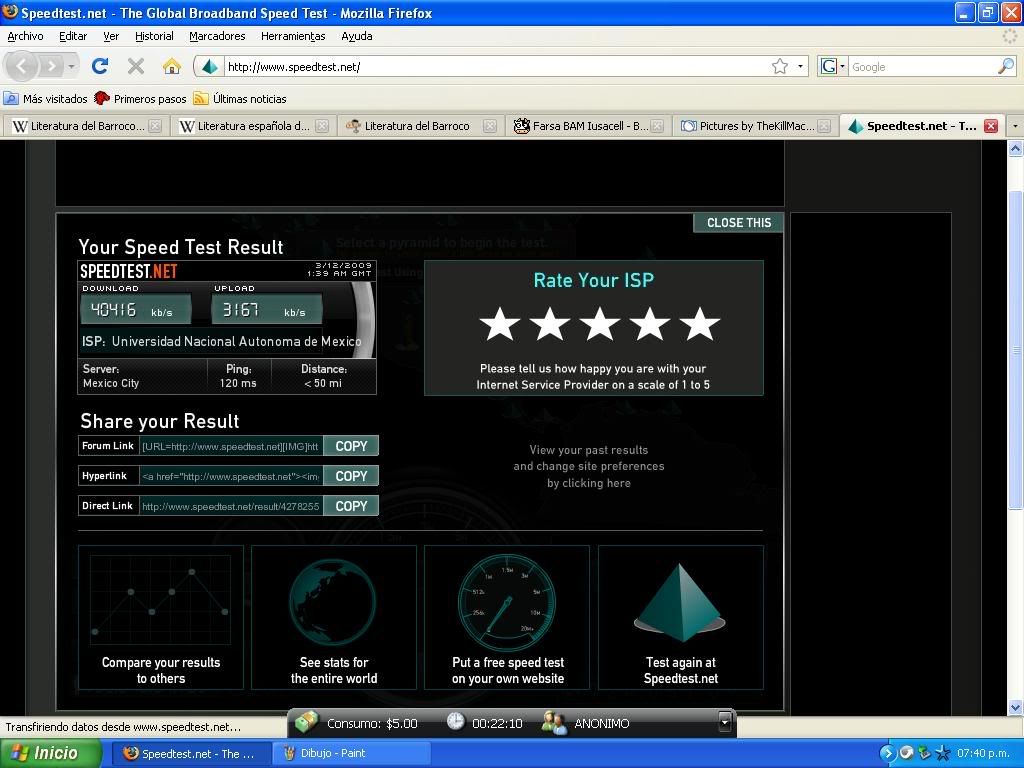
Task: Open the Últimas noticias feed bookmark
Action: tap(240, 99)
